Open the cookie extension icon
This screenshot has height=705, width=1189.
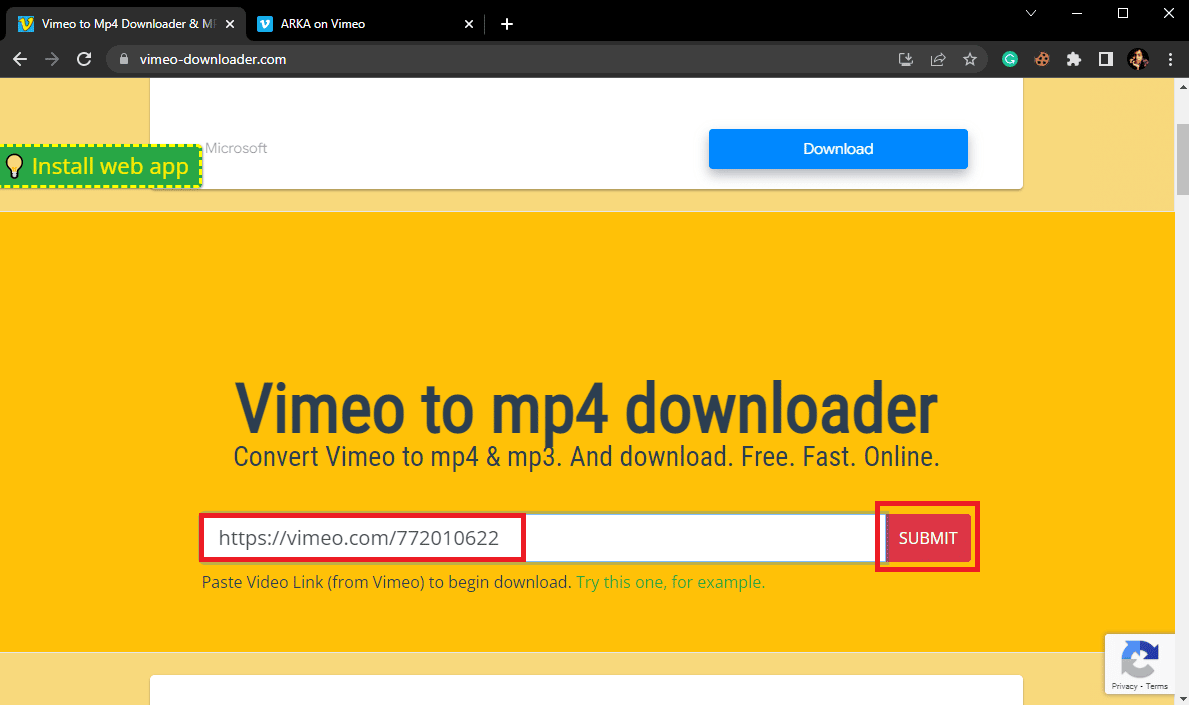point(1042,59)
